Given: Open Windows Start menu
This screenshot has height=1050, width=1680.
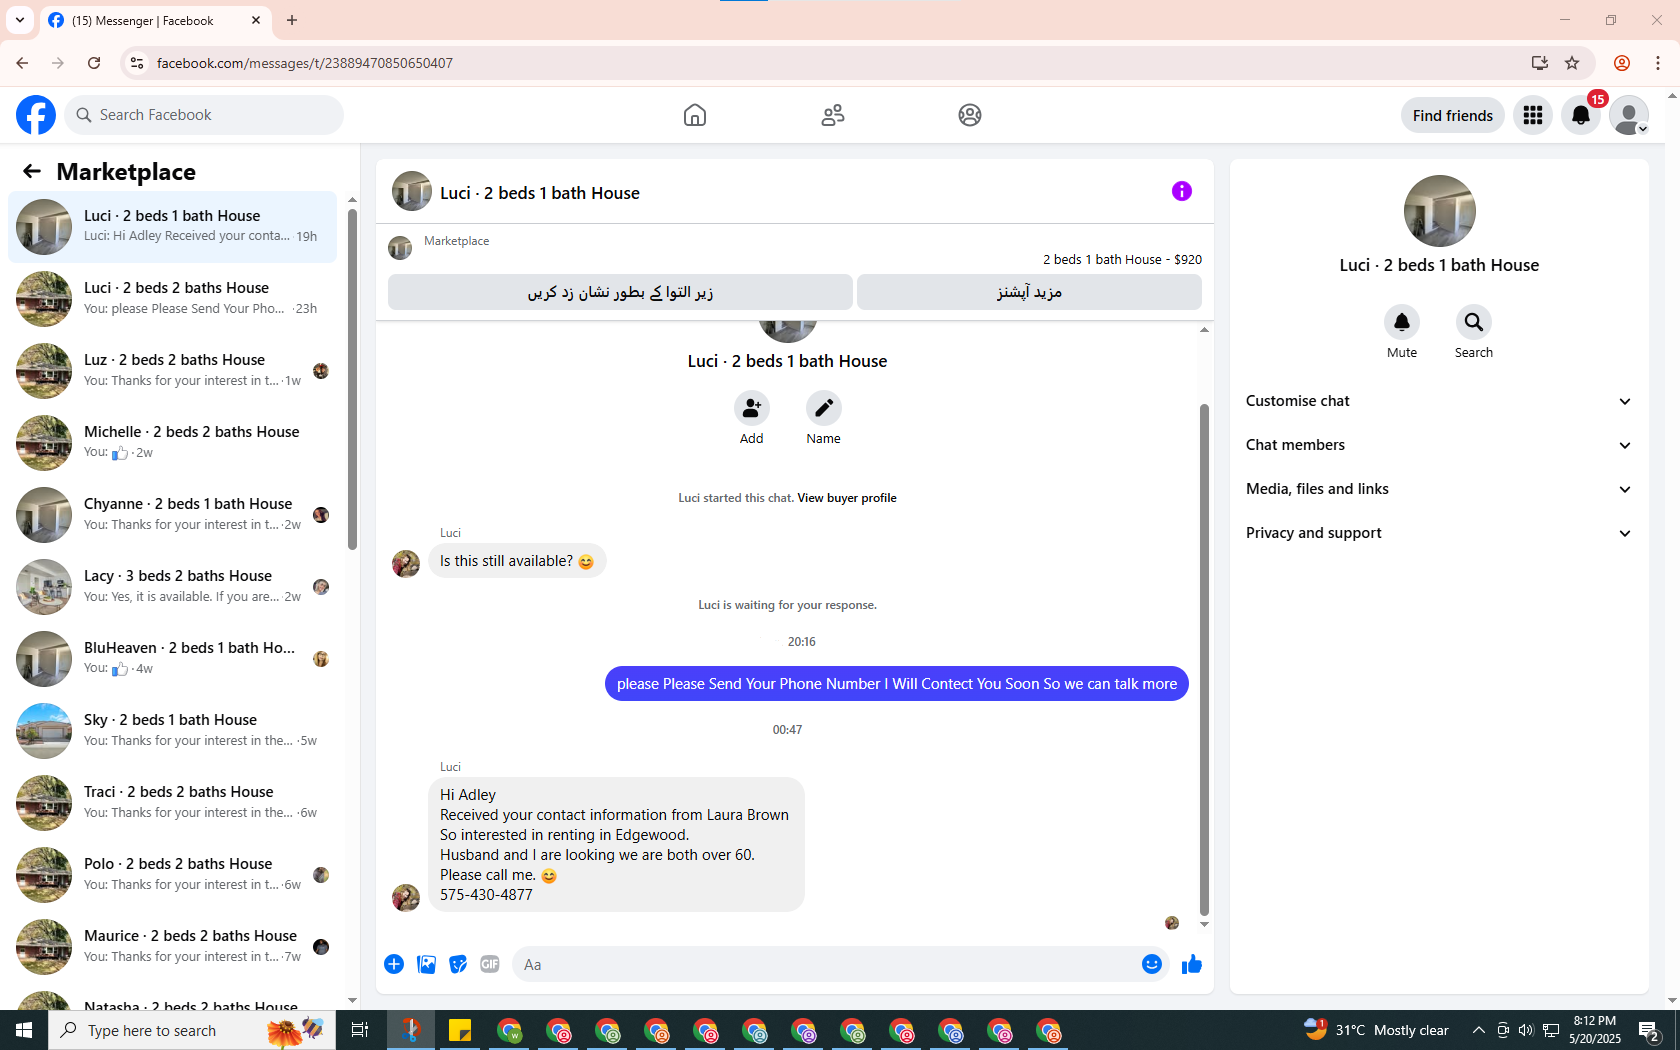Looking at the screenshot, I should pos(24,1030).
